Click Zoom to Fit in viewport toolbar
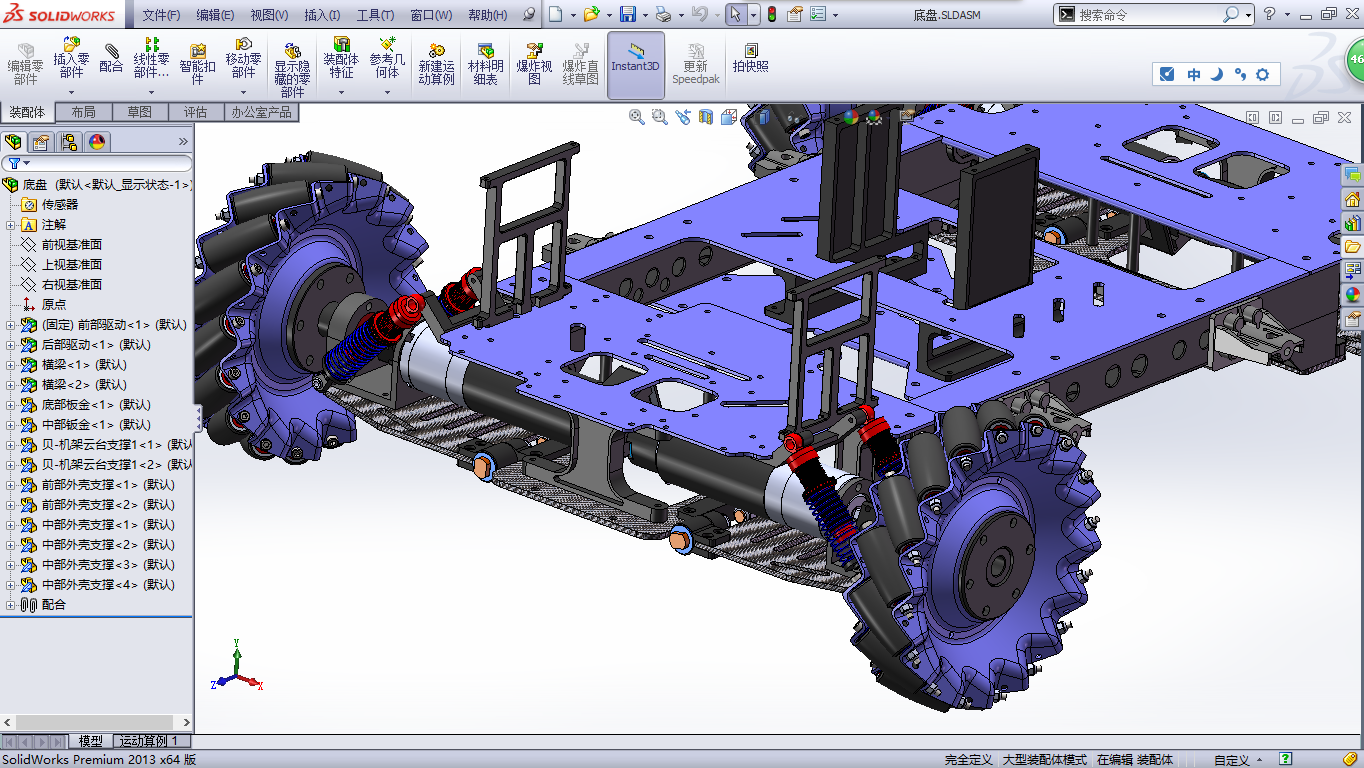Image resolution: width=1364 pixels, height=768 pixels. point(636,117)
